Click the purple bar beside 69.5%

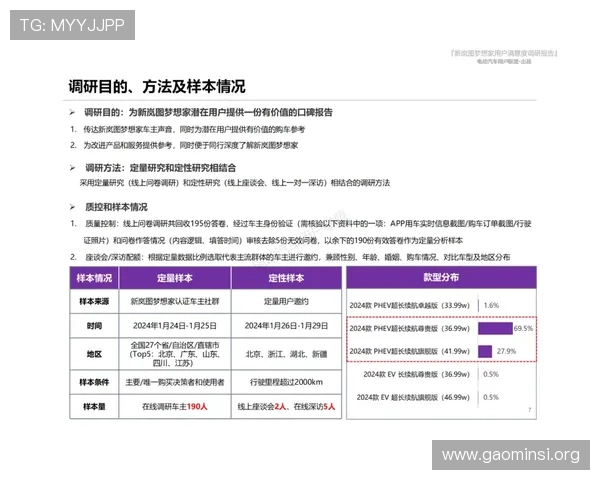(x=495, y=328)
